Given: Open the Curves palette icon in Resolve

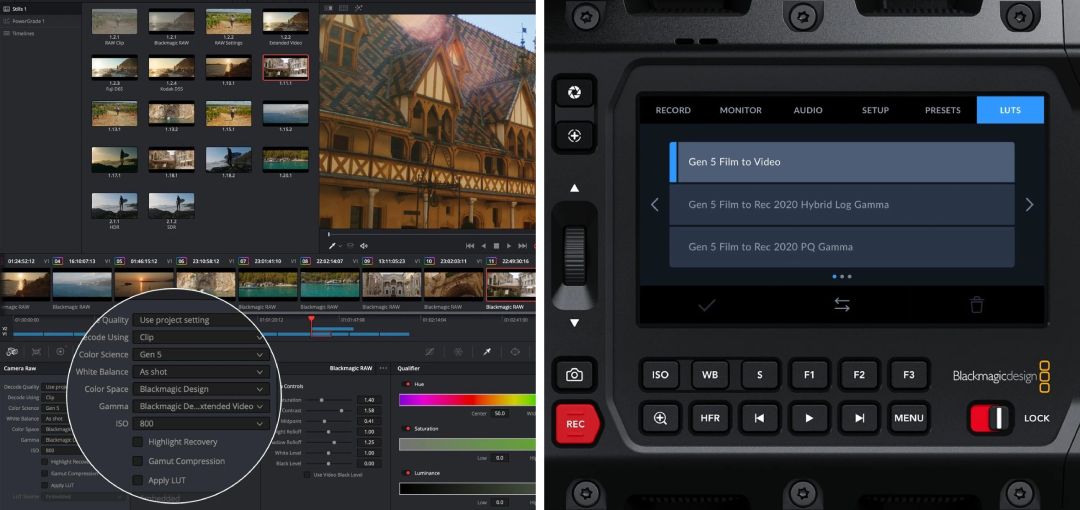Looking at the screenshot, I should point(430,351).
